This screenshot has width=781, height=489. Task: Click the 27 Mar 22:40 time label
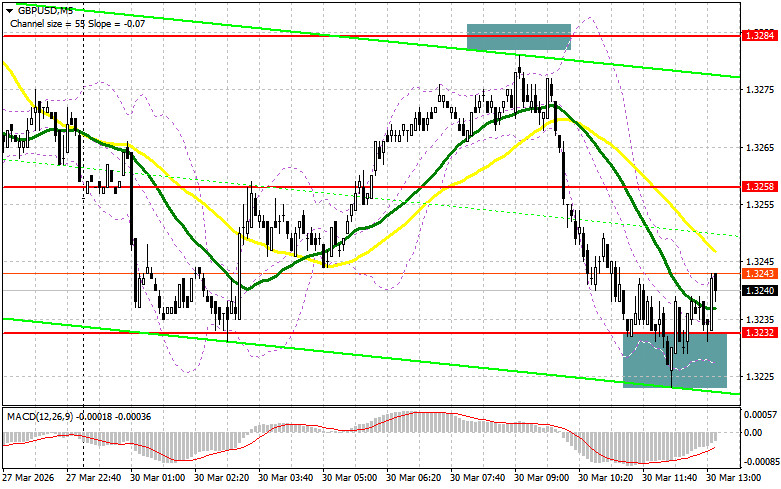tap(94, 478)
